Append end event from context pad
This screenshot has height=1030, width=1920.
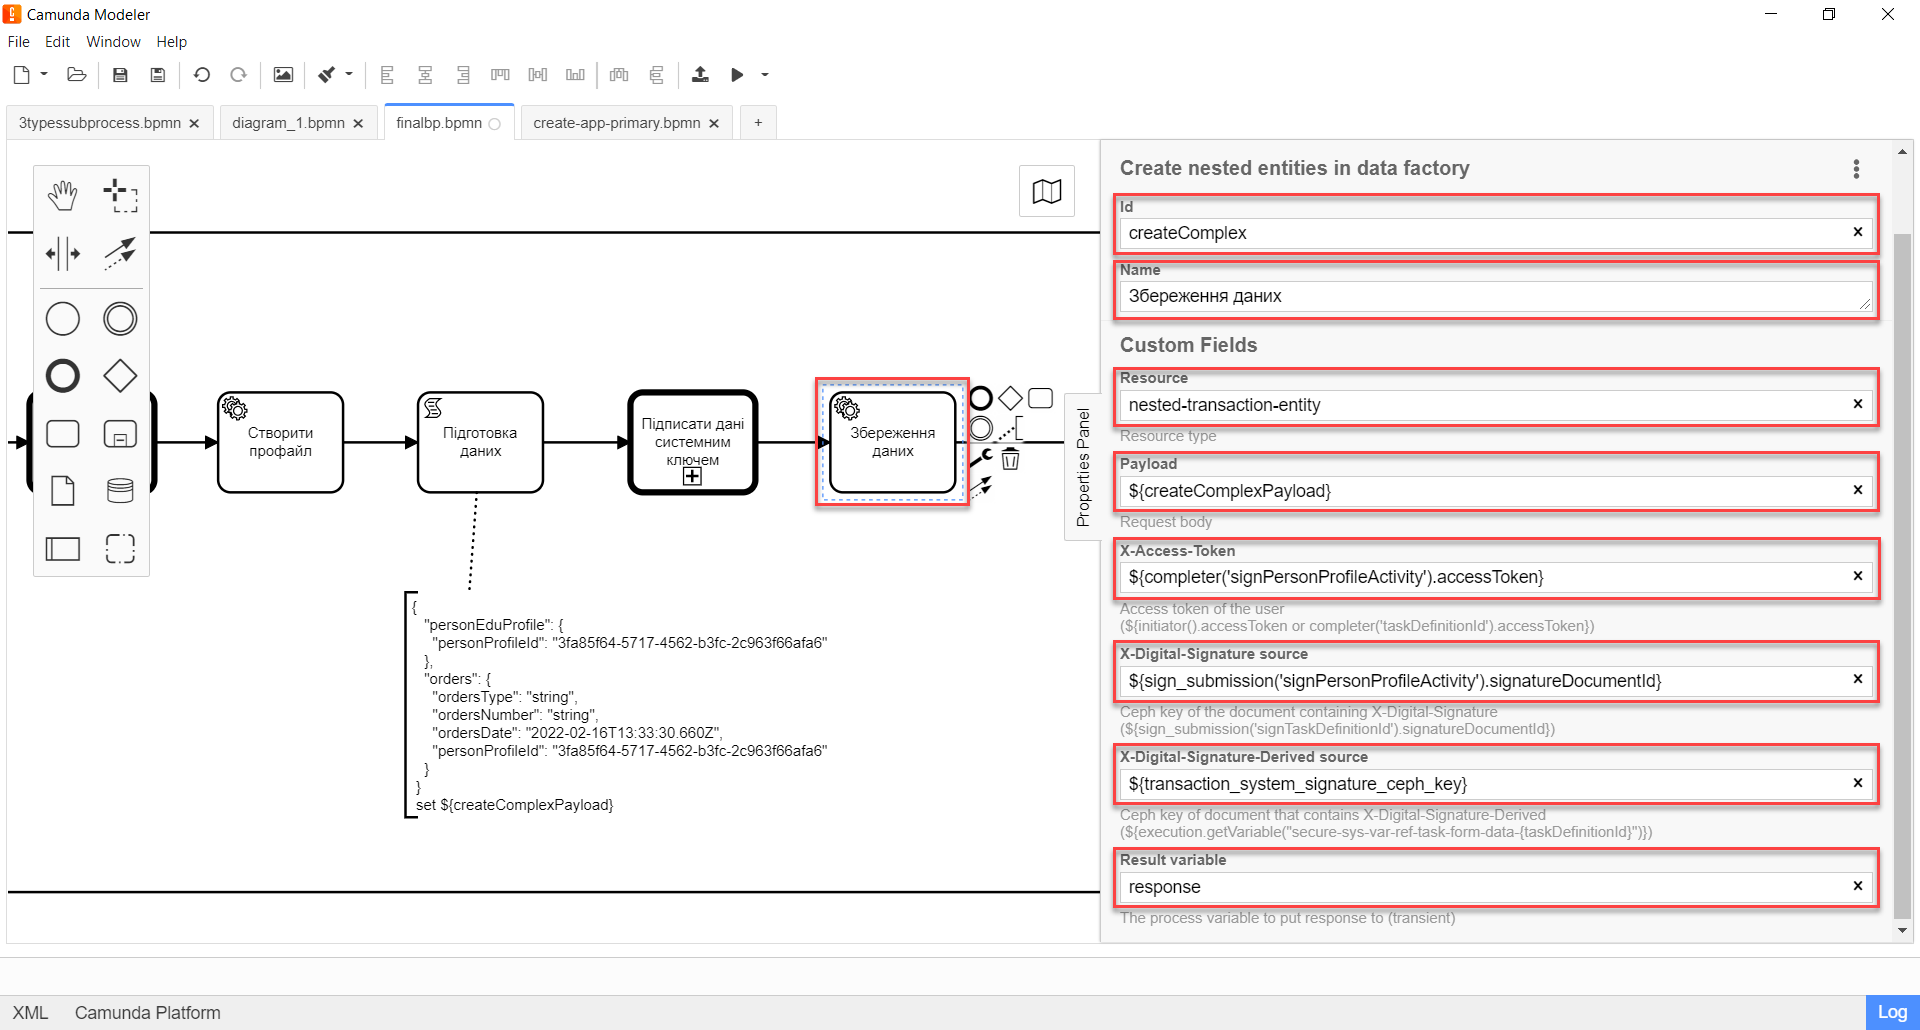981,398
